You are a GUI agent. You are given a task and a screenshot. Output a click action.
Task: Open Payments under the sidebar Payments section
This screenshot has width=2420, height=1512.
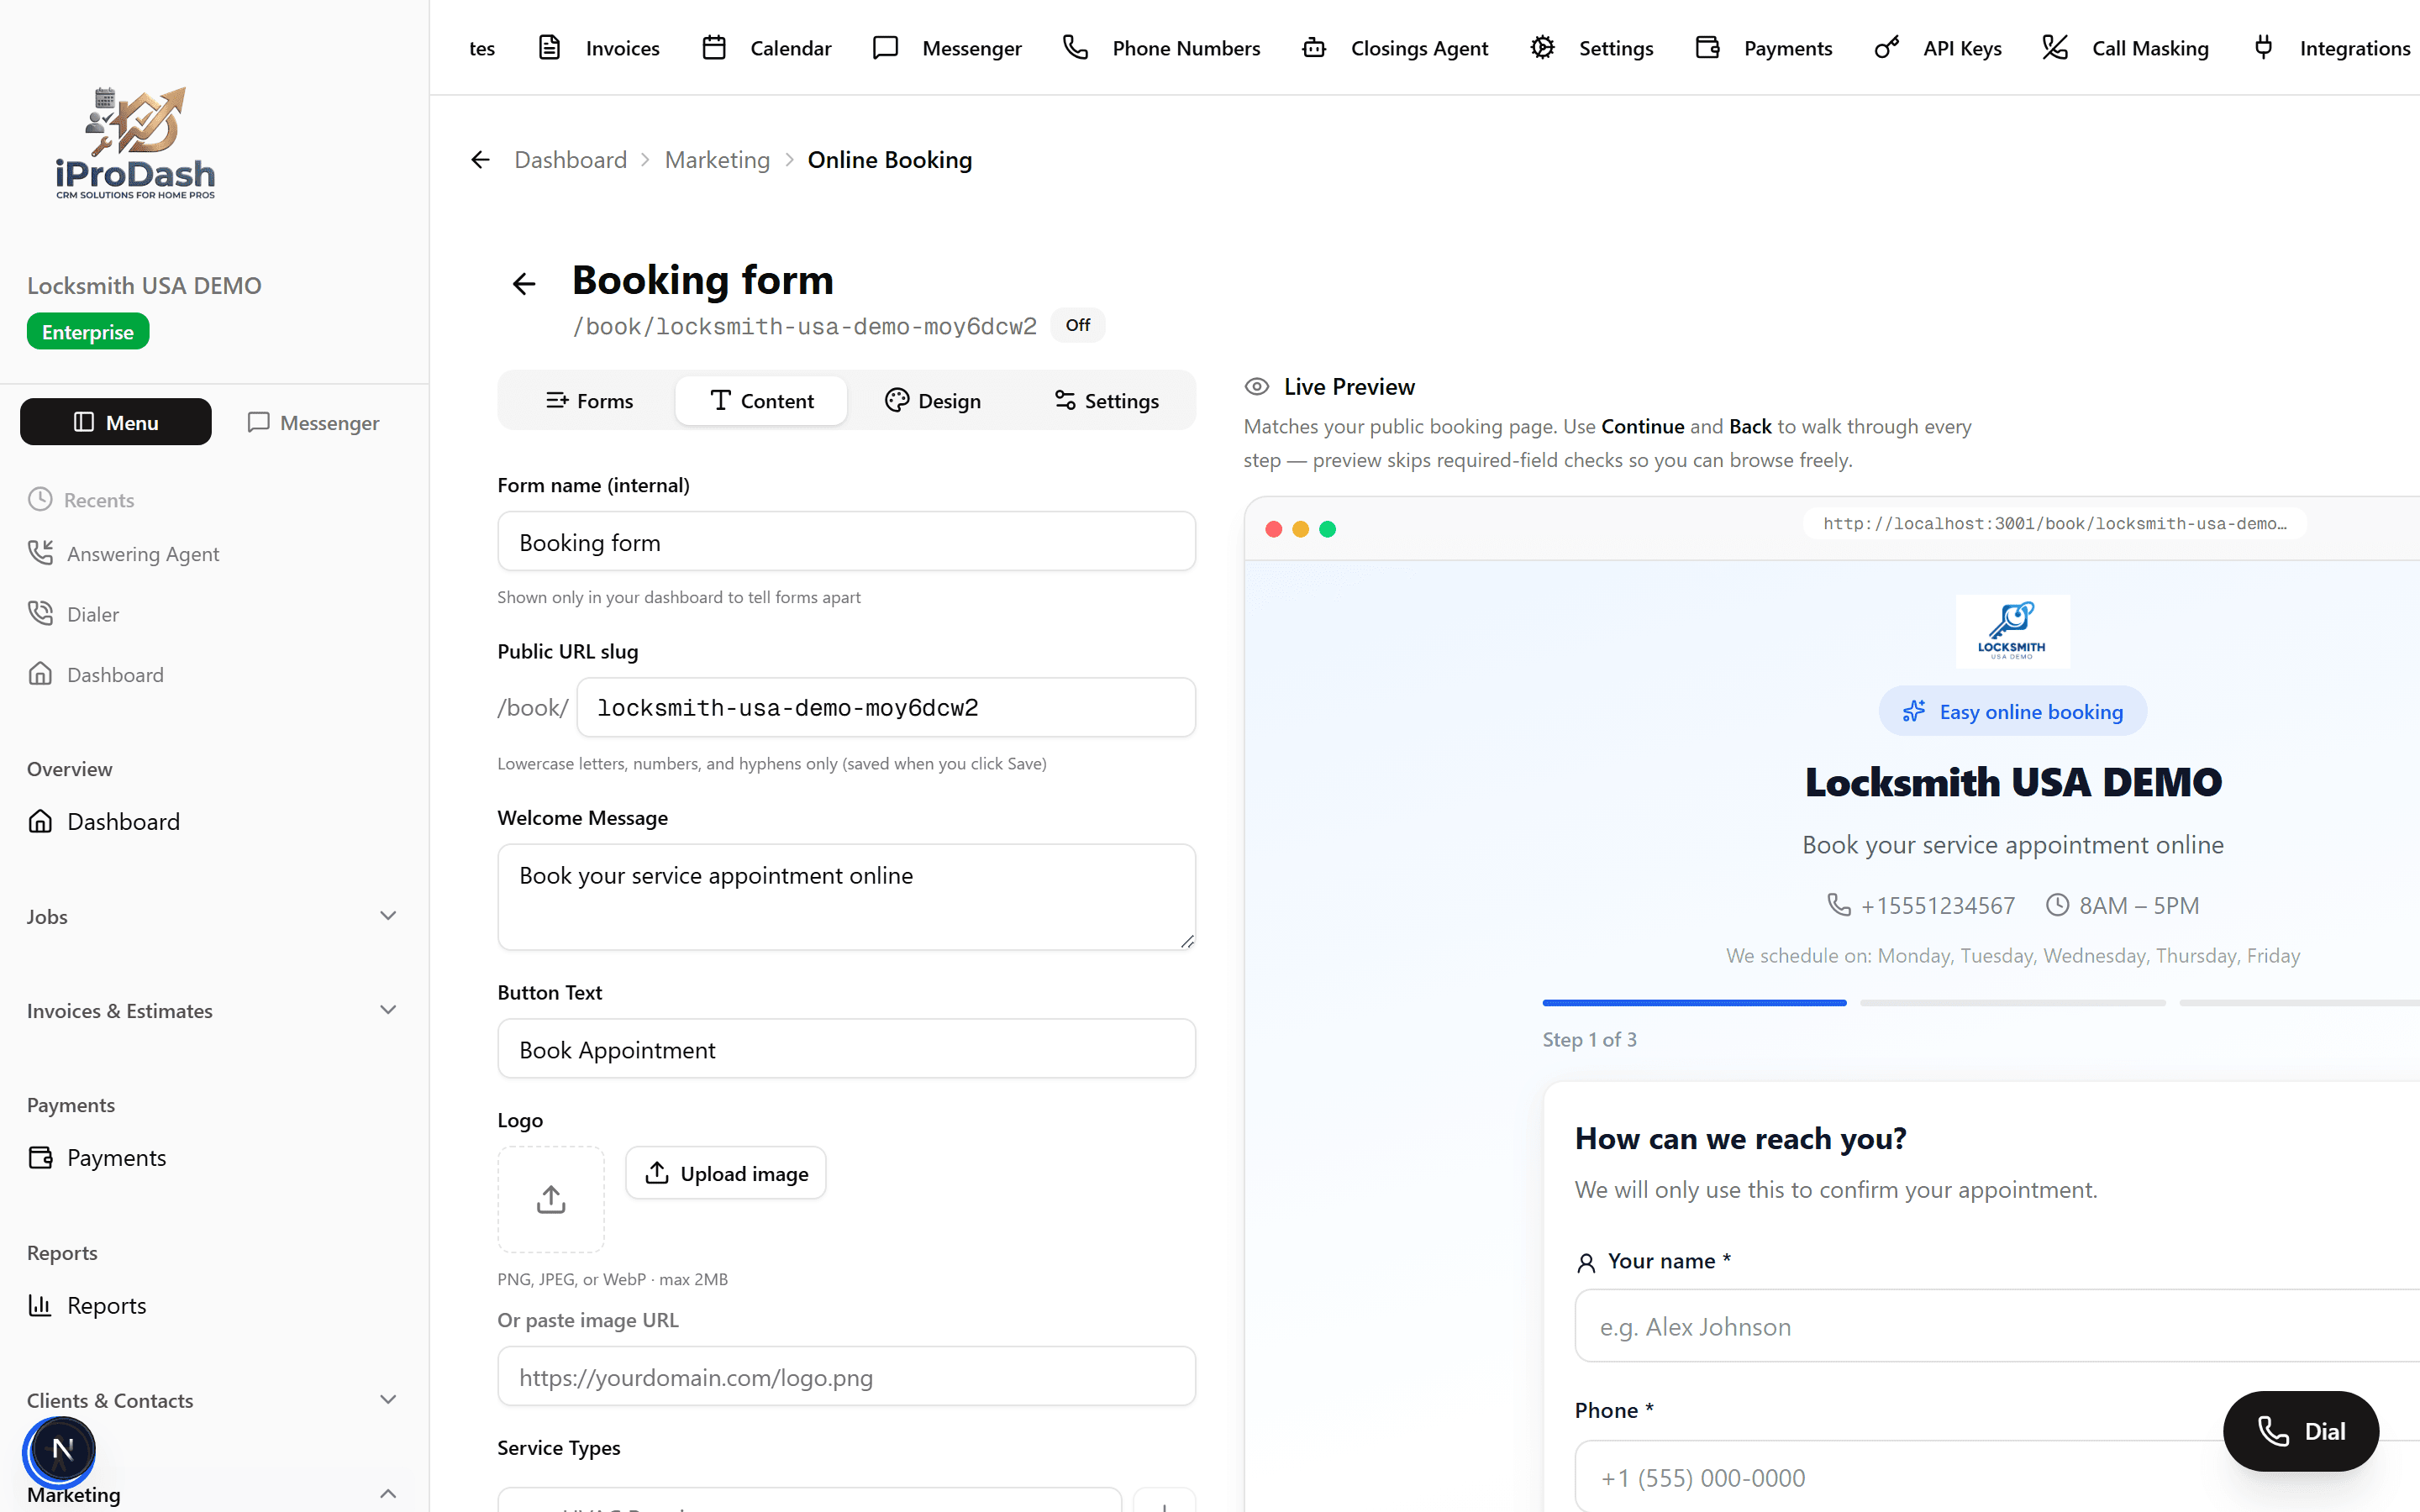[x=97, y=1157]
